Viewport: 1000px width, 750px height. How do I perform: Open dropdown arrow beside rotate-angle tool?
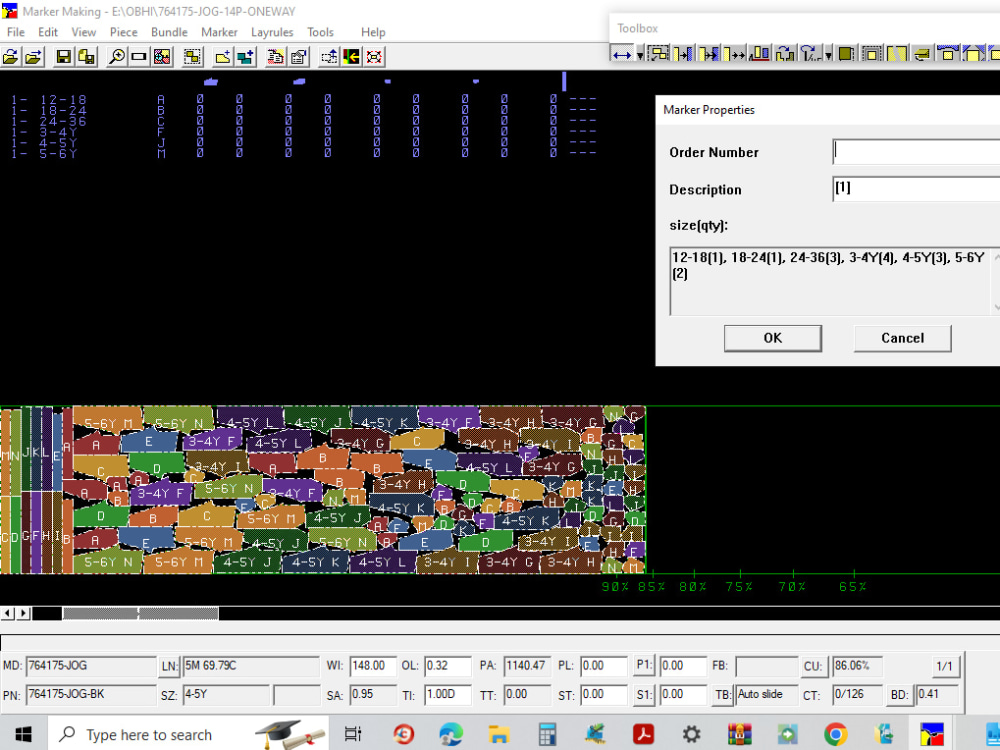(x=828, y=55)
